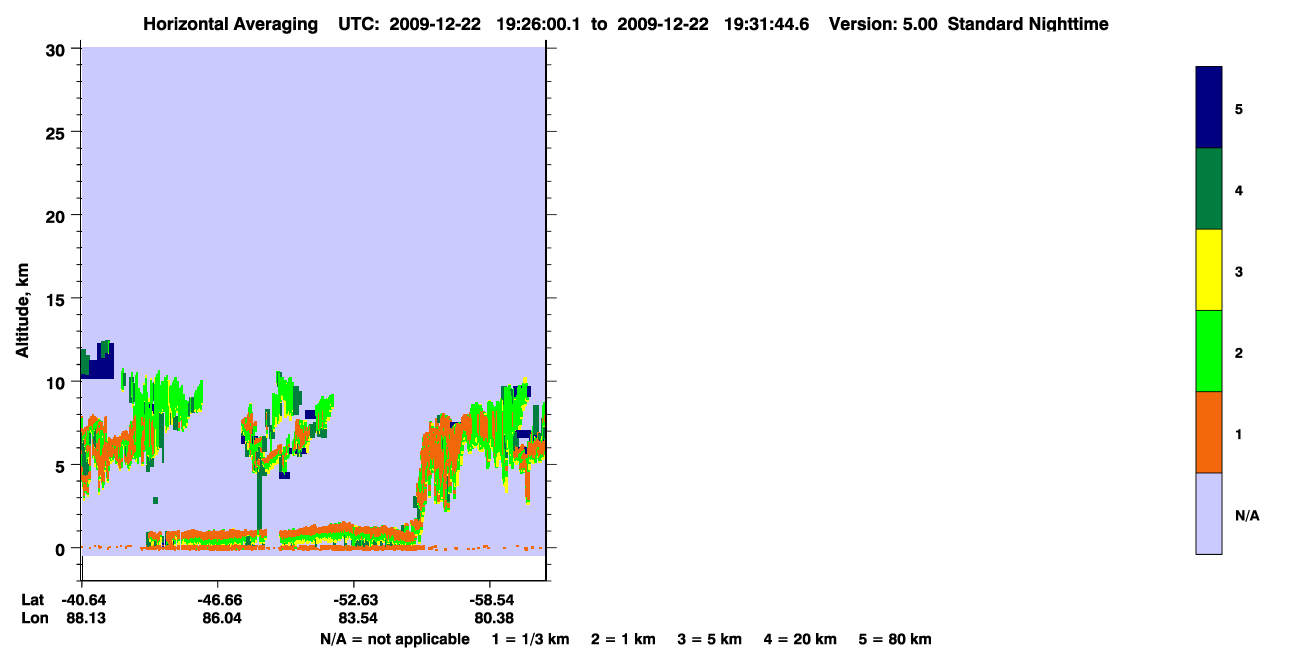Click the longitude value 88.13
This screenshot has width=1300, height=667.
point(86,619)
